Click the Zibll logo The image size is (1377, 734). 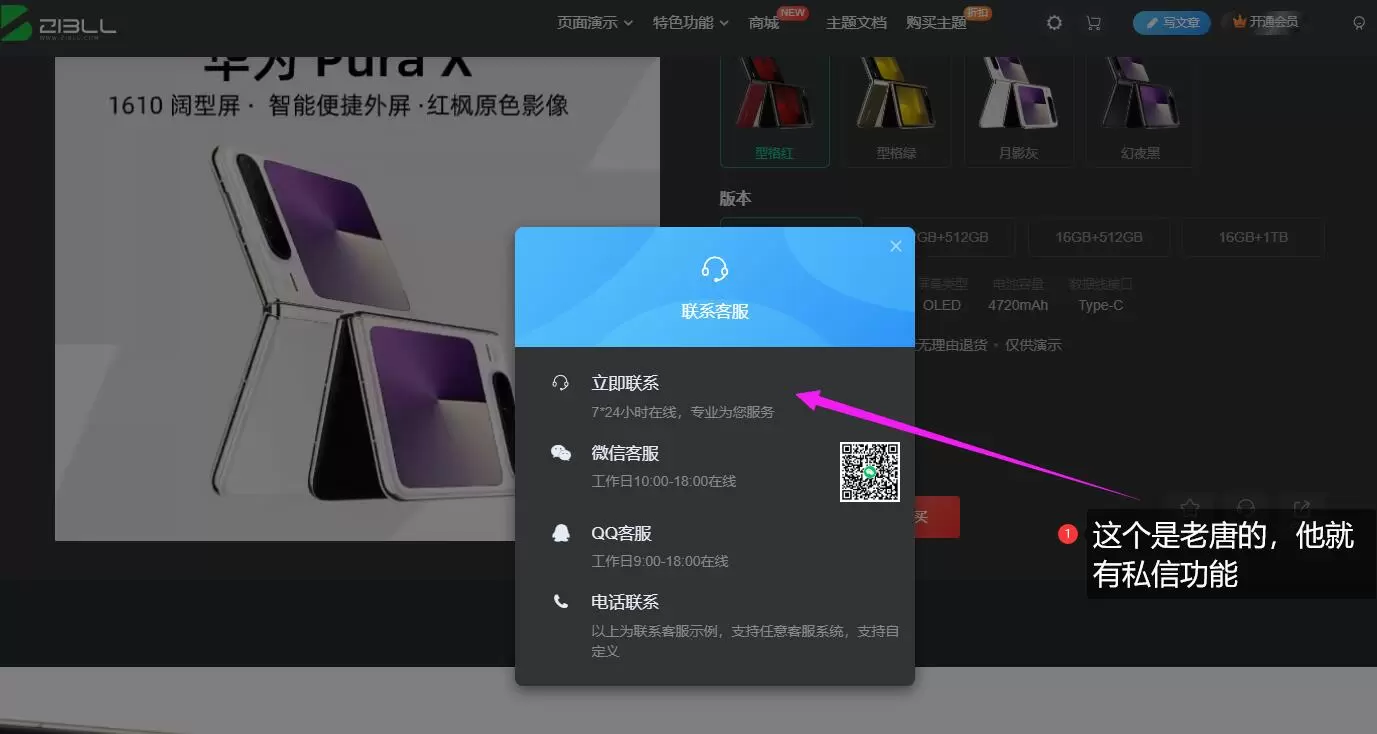[58, 24]
